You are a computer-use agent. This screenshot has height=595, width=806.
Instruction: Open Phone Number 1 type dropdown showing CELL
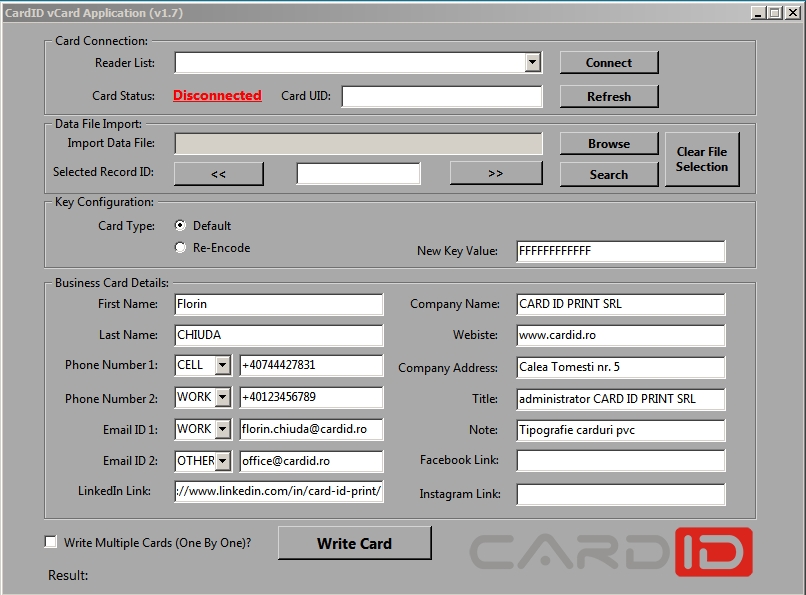pyautogui.click(x=224, y=365)
